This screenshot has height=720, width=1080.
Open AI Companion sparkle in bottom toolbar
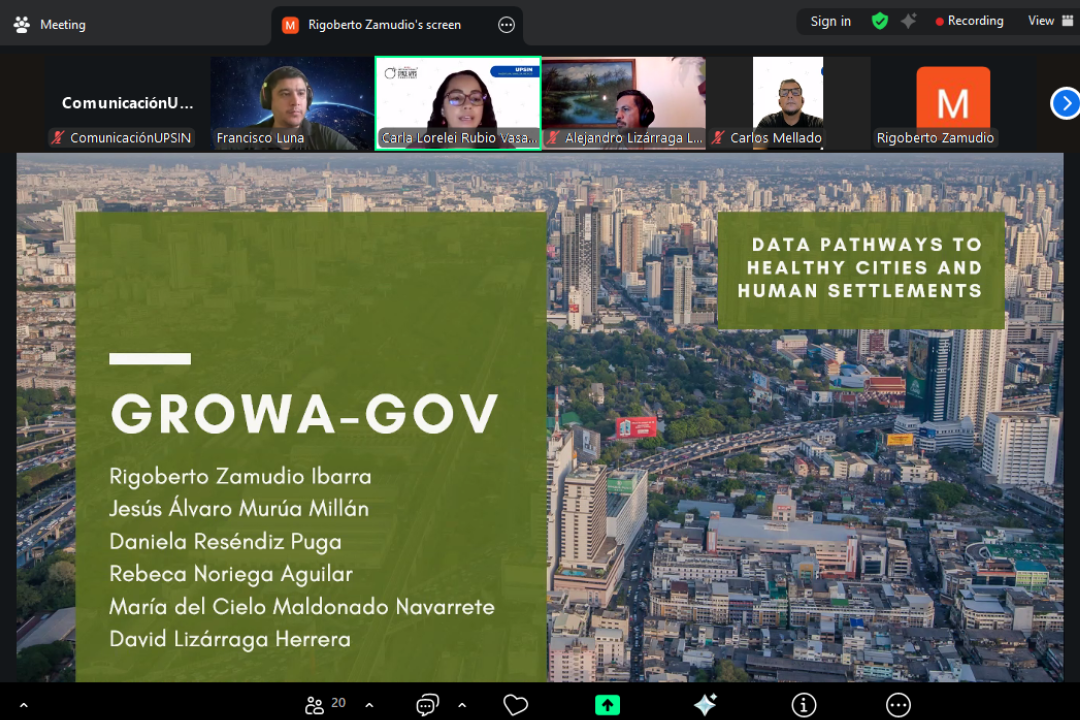point(705,705)
